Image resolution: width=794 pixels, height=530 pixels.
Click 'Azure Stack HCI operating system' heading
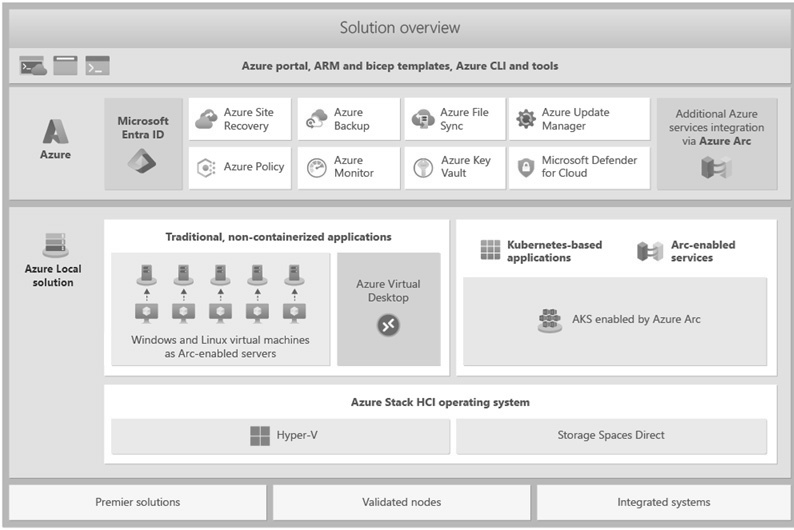pyautogui.click(x=440, y=402)
